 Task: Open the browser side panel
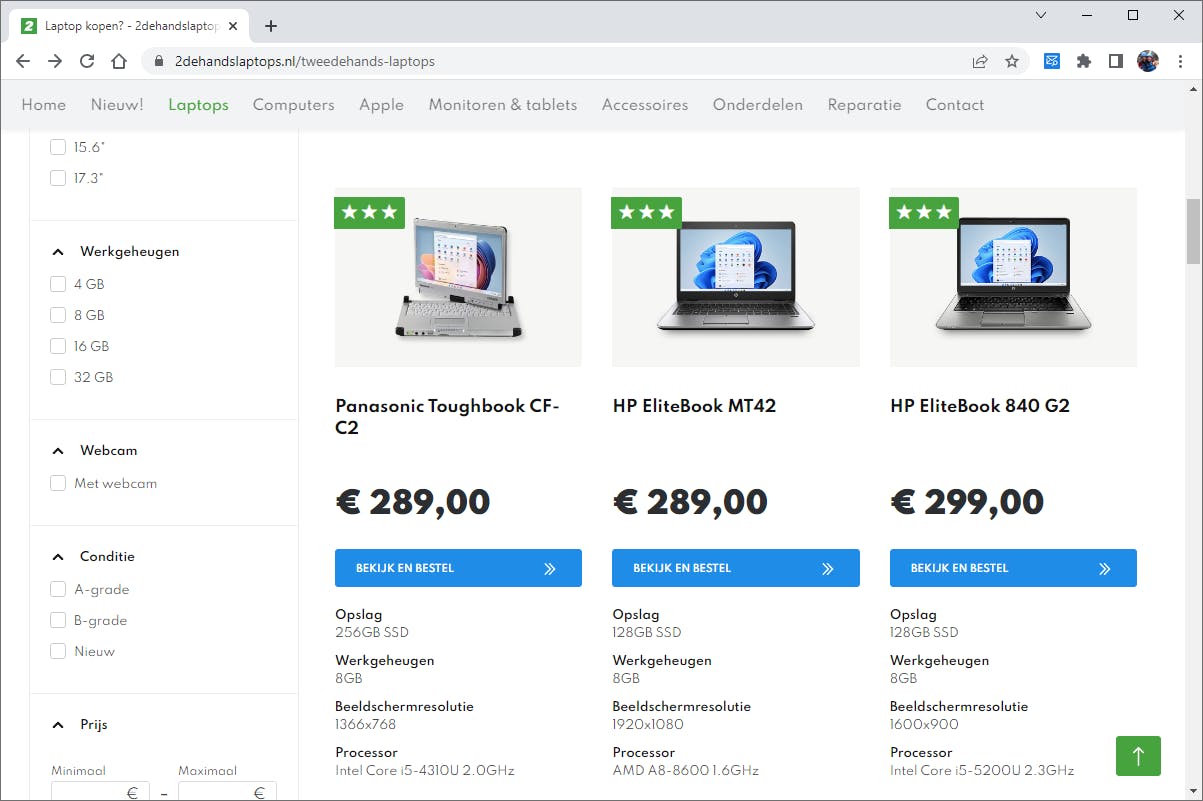pos(1116,61)
